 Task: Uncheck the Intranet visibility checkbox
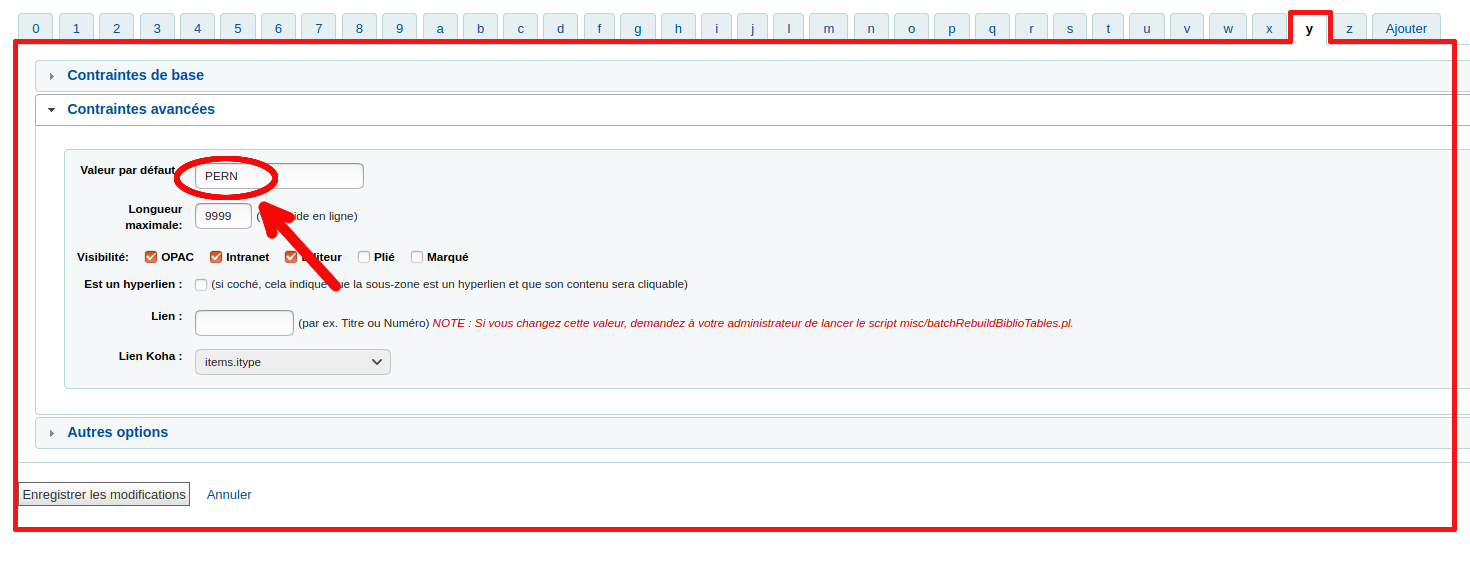[x=216, y=257]
